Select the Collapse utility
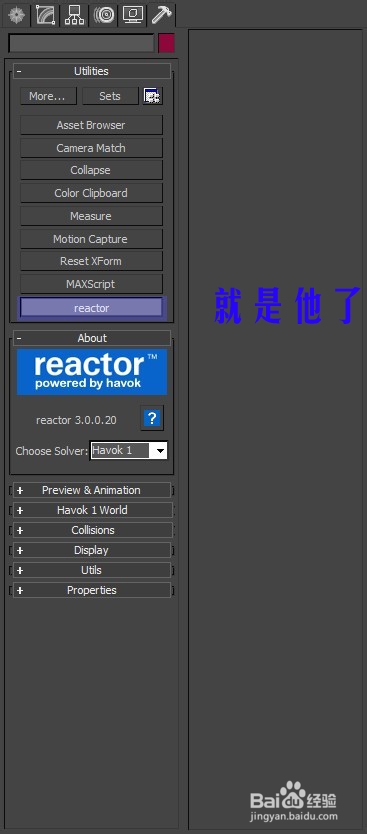The height and width of the screenshot is (834, 367). 91,171
